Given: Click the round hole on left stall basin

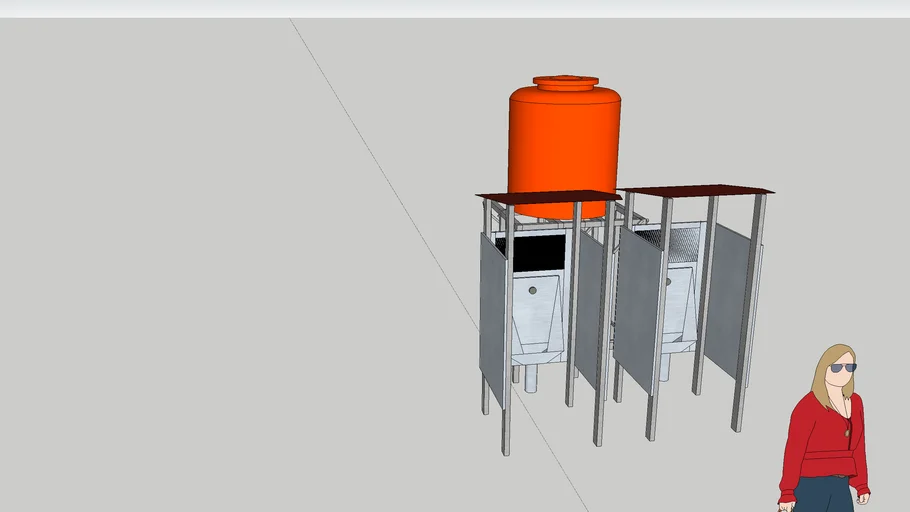Looking at the screenshot, I should tap(532, 290).
